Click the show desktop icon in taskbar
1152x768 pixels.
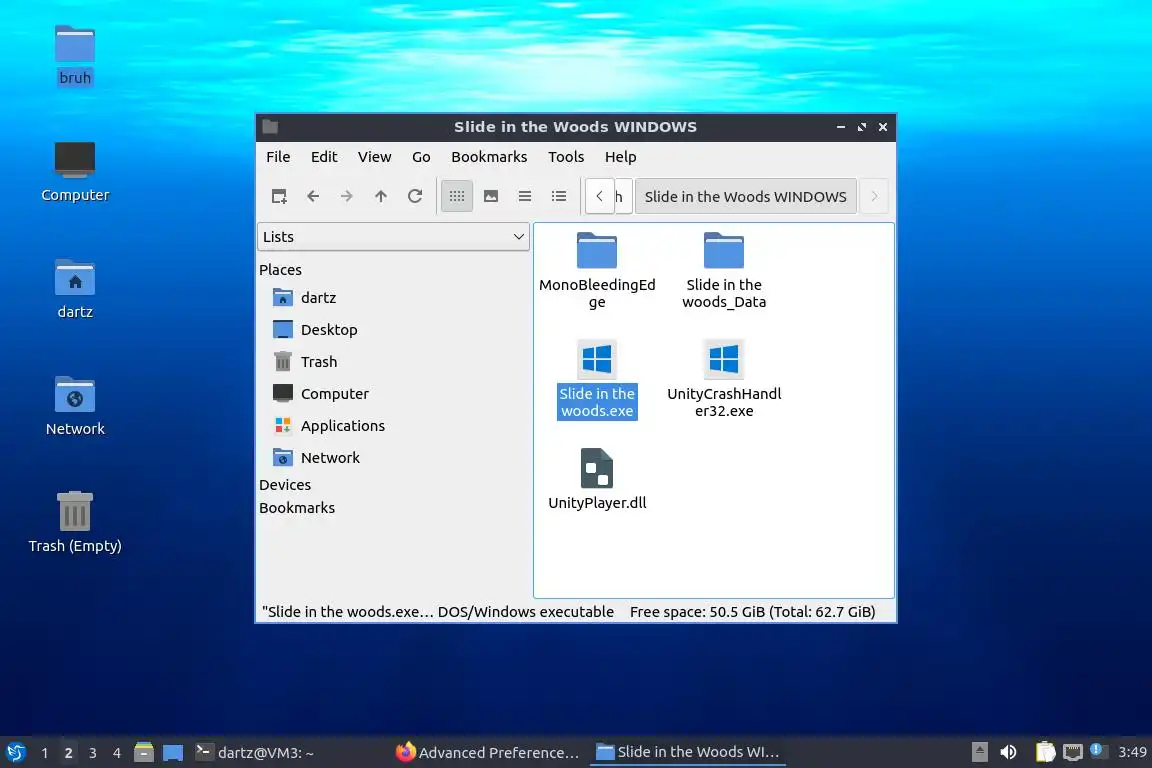tap(173, 753)
